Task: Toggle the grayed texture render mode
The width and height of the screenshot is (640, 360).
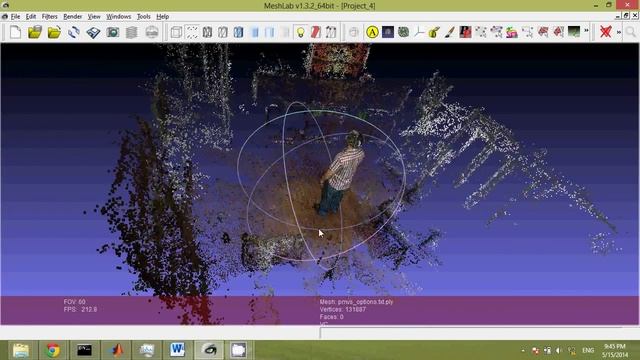Action: click(x=285, y=32)
